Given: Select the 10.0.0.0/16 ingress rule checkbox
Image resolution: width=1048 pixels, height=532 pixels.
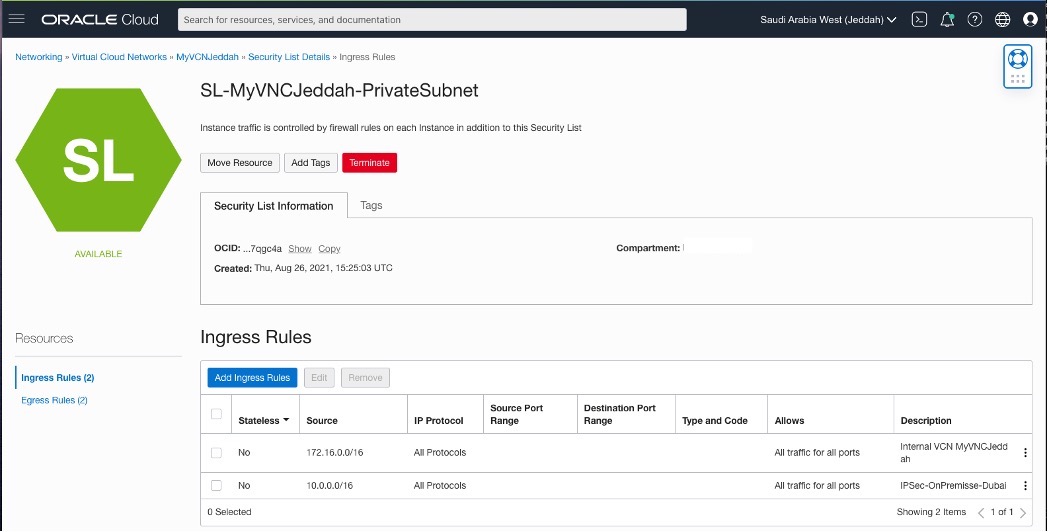Looking at the screenshot, I should point(217,486).
